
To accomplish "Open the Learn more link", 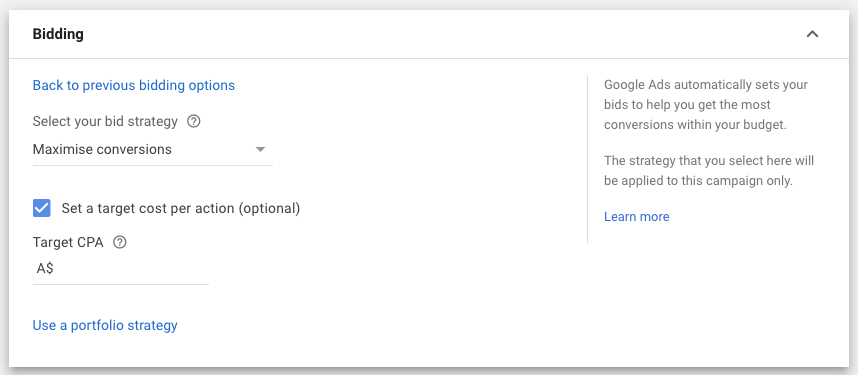I will point(636,217).
